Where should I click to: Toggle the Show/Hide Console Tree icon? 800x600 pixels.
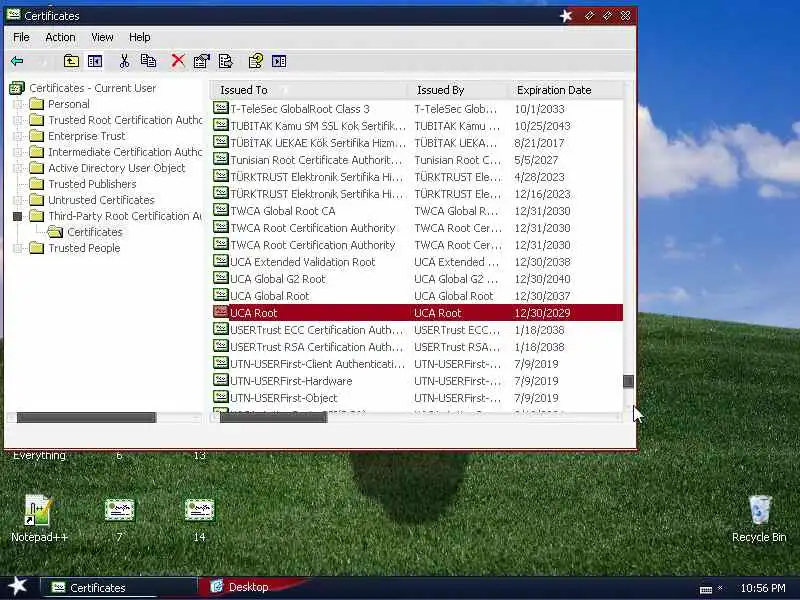(95, 62)
